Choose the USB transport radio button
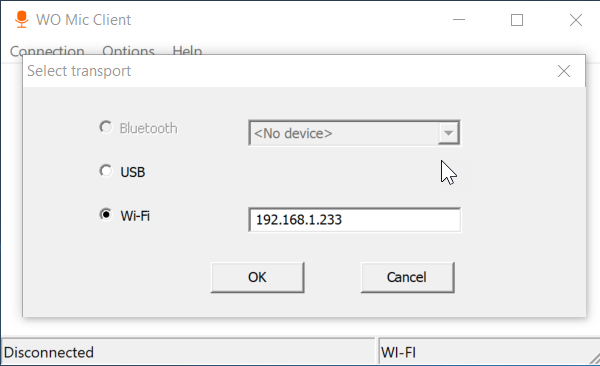The height and width of the screenshot is (366, 600). [x=106, y=171]
